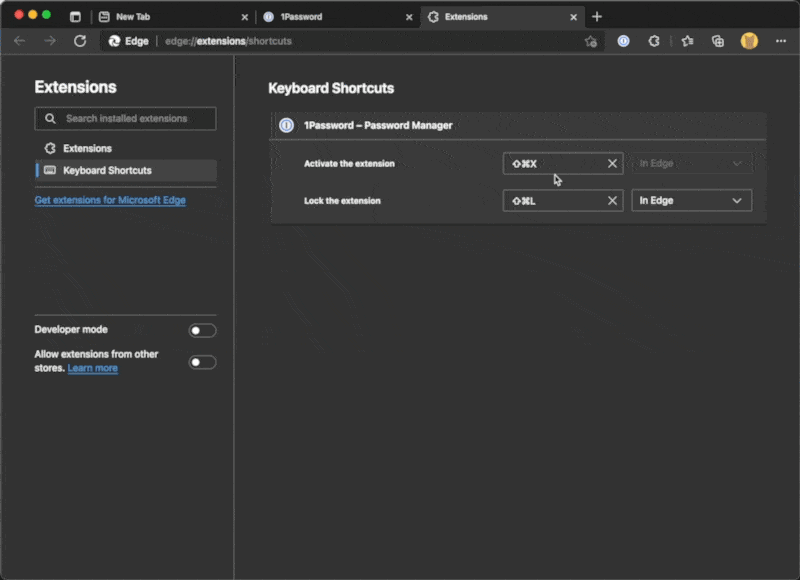Open the tab actions menu icon
Screen dimensions: 800x580
pos(75,17)
